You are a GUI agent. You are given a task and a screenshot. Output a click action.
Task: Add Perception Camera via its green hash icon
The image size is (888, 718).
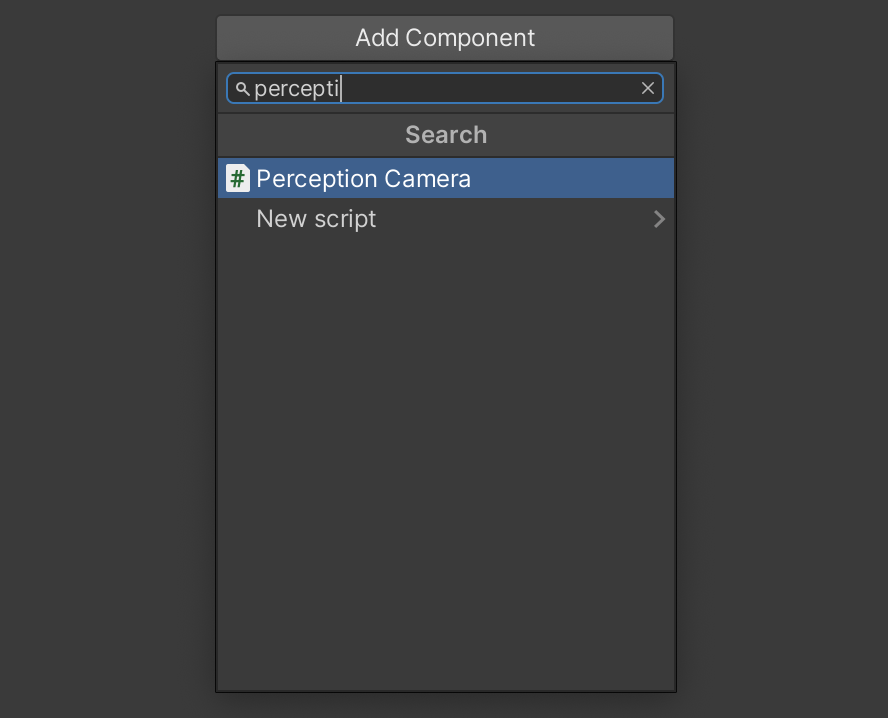click(x=238, y=178)
